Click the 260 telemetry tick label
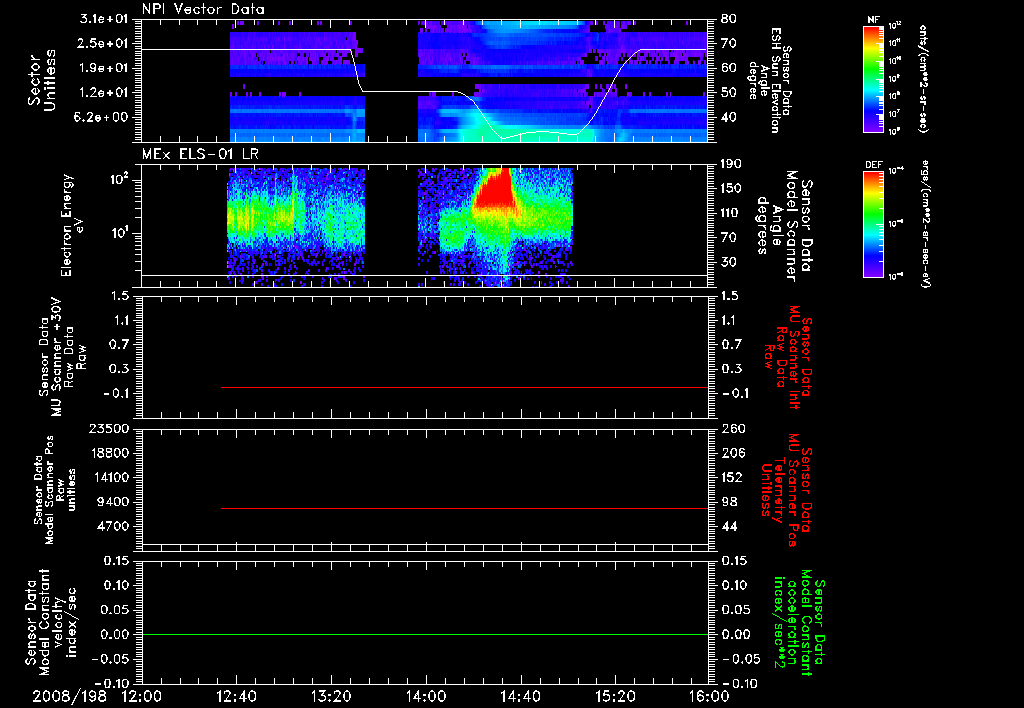The width and height of the screenshot is (1024, 708). [733, 429]
